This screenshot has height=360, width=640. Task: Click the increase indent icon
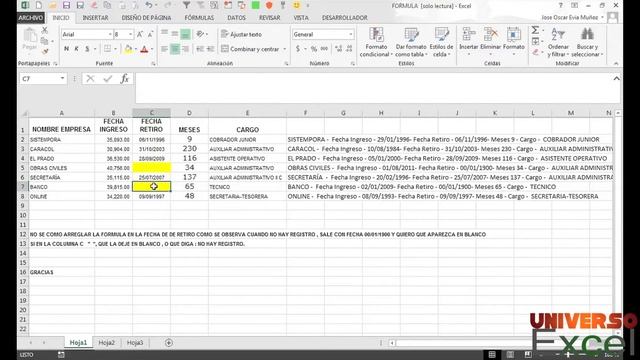coord(210,49)
